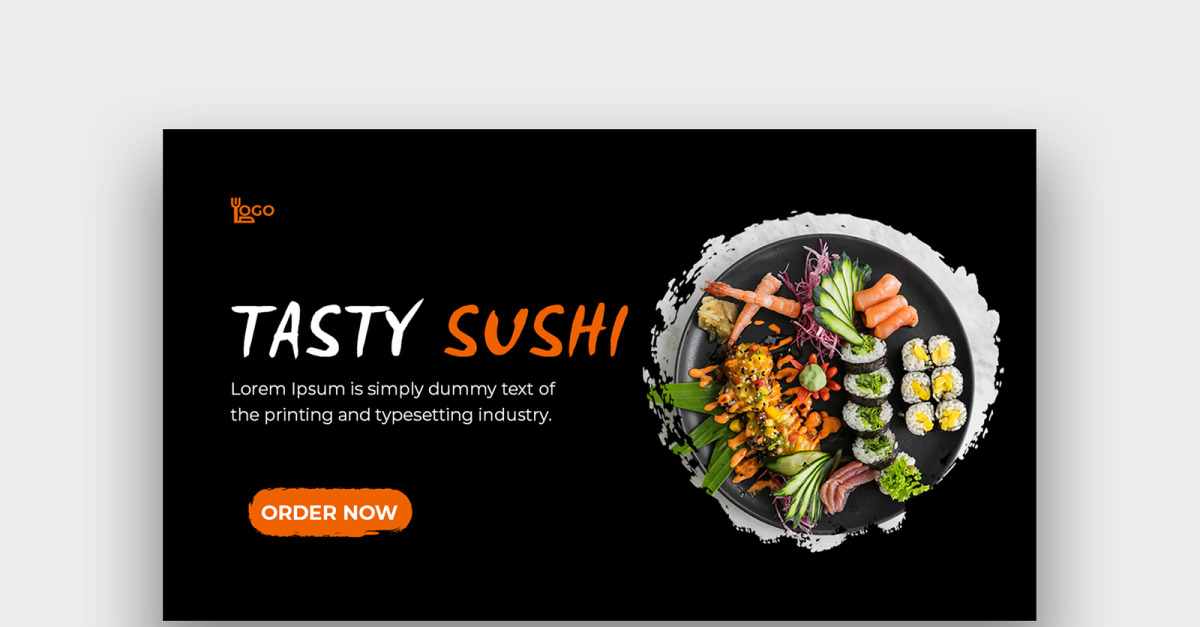1200x627 pixels.
Task: Click the gray canvas area above banner
Action: 600,64
